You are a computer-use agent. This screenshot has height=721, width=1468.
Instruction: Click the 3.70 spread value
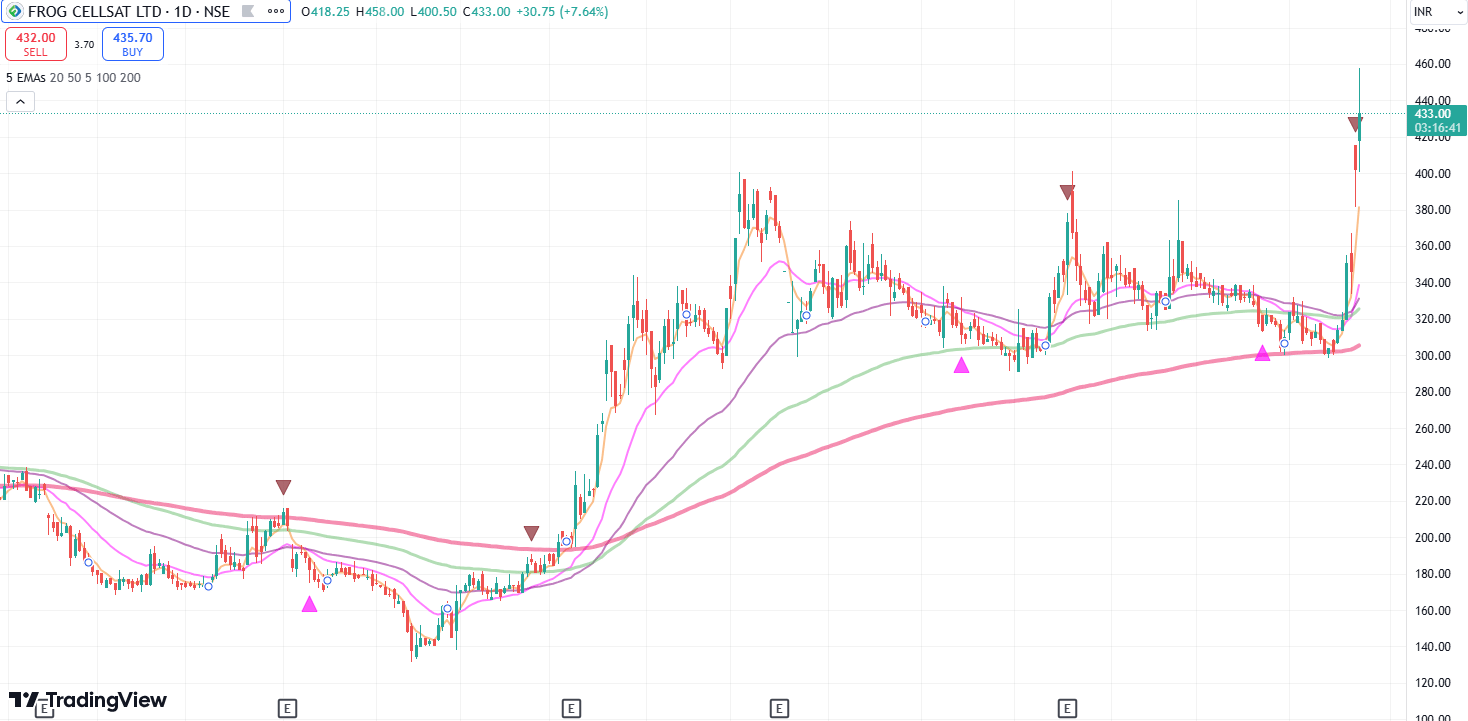pyautogui.click(x=84, y=44)
